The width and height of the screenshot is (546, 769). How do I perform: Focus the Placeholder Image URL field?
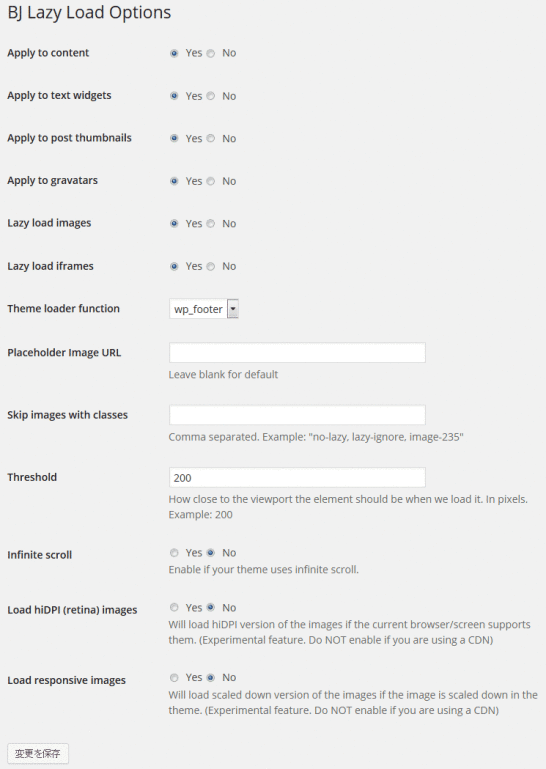point(297,353)
